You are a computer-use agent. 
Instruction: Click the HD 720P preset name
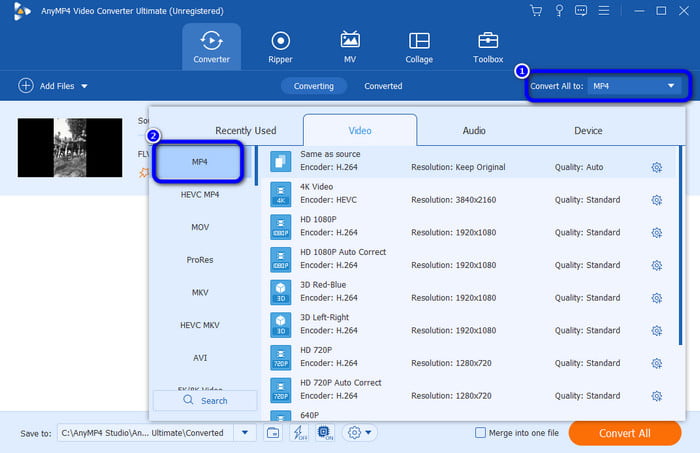click(x=316, y=350)
